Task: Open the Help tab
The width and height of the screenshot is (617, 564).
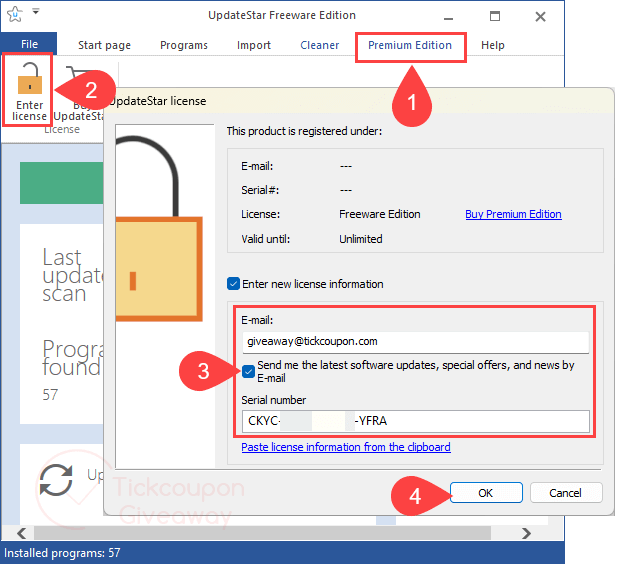Action: [x=493, y=45]
